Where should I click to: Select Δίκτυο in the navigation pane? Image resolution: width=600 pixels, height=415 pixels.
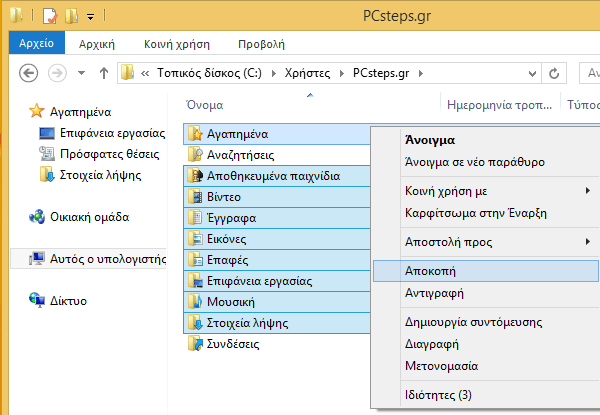58,301
